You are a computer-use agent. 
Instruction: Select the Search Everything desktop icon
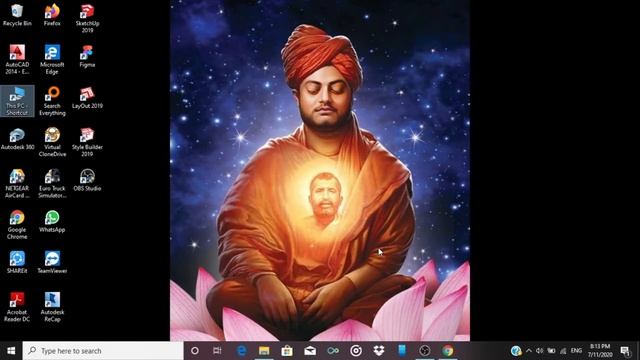click(52, 101)
